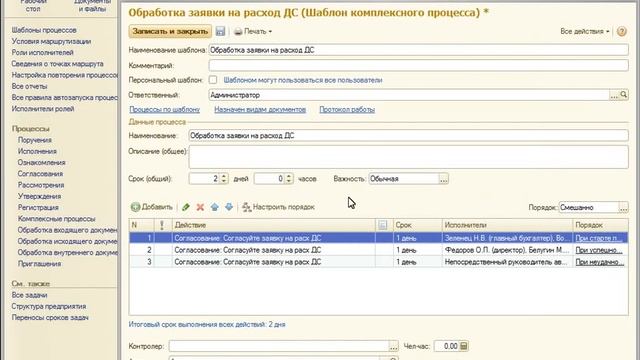
Task: Open Условия маршрутизации in sidebar
Action: coord(51,41)
